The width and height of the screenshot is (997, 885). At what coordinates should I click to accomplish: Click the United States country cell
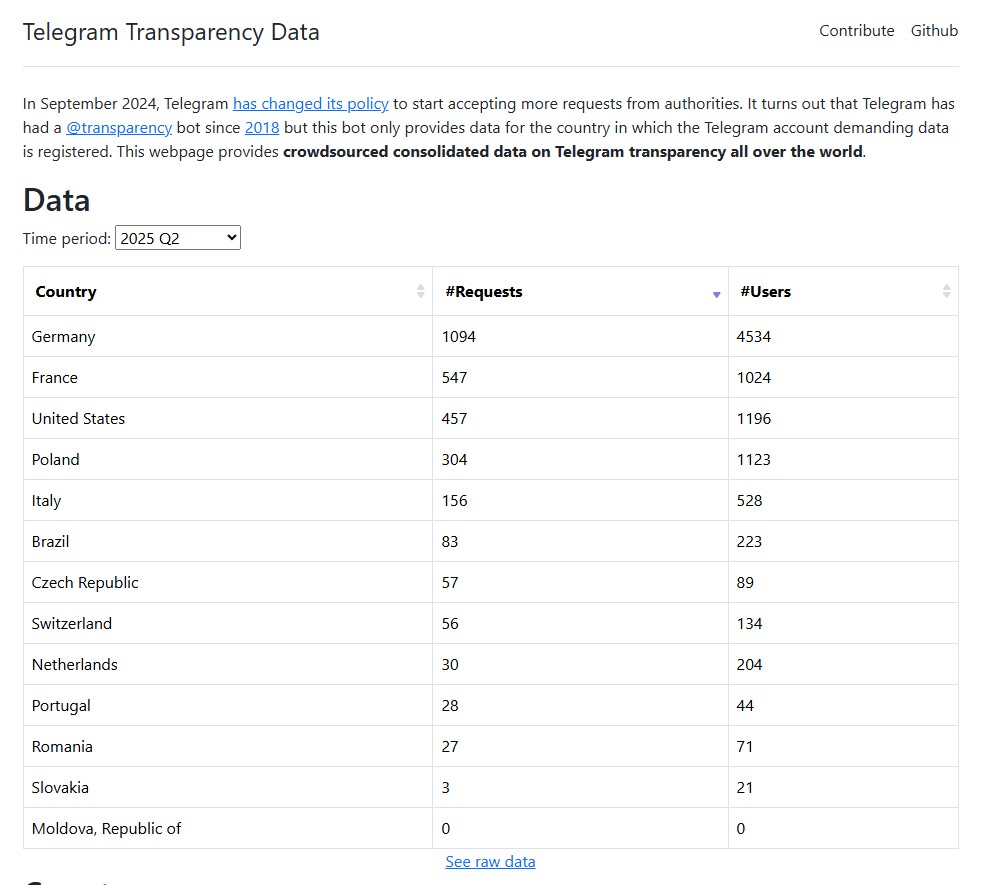(x=78, y=419)
